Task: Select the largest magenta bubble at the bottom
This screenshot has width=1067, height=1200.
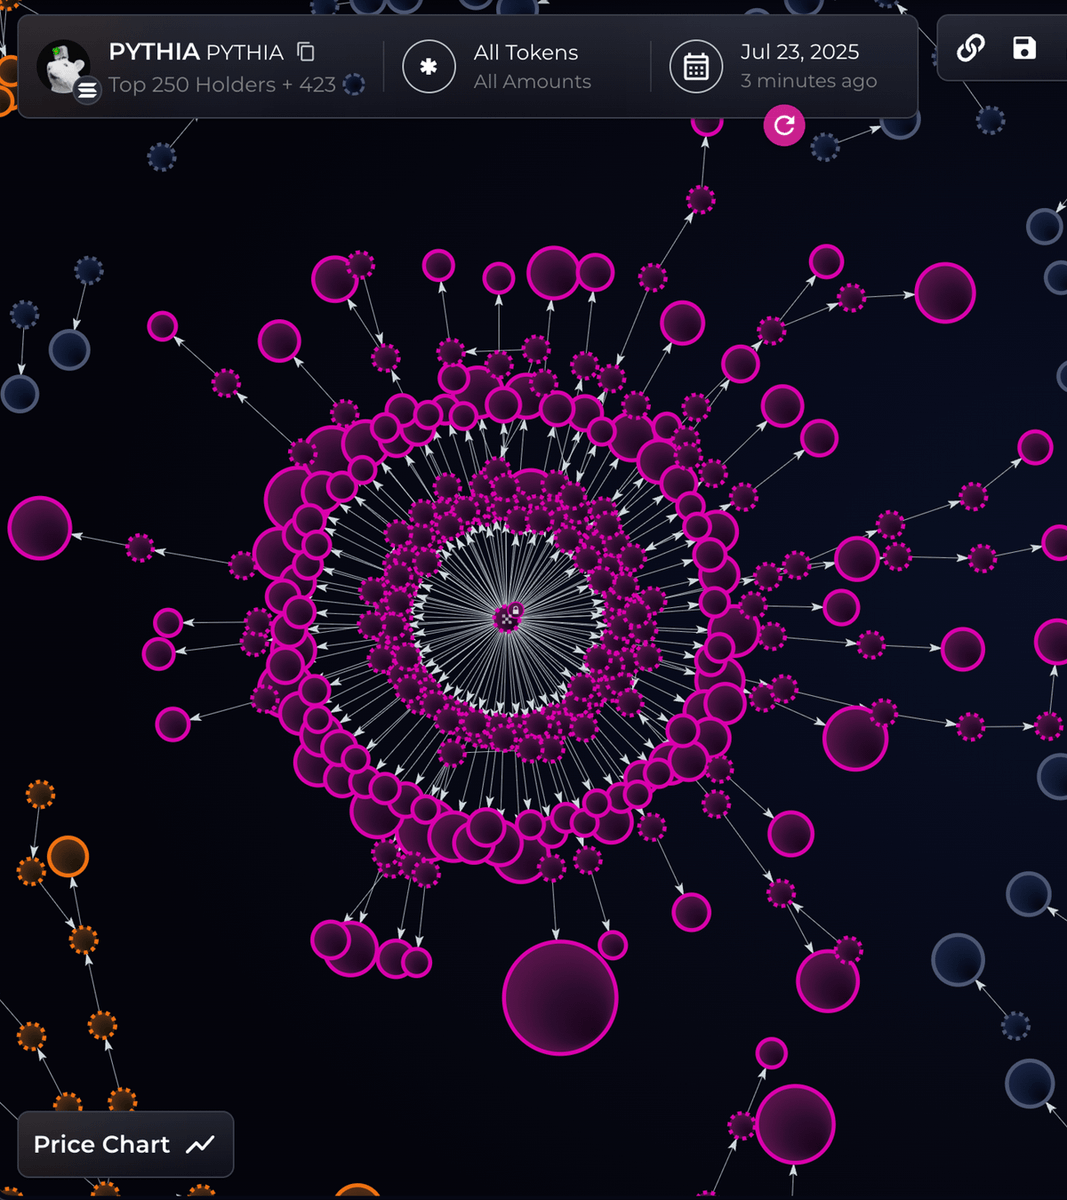Action: click(560, 997)
